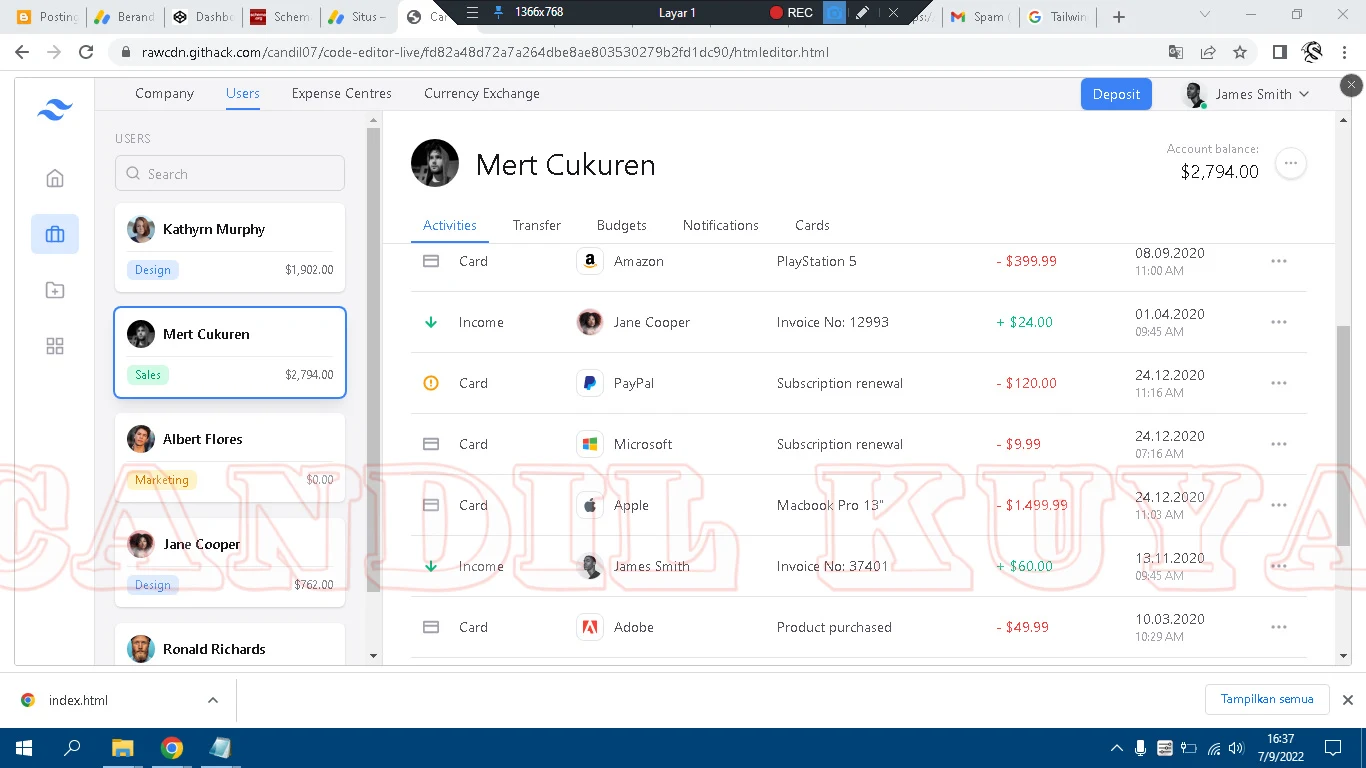Open more options for the Apple transaction
Image resolution: width=1366 pixels, height=768 pixels.
[x=1278, y=505]
